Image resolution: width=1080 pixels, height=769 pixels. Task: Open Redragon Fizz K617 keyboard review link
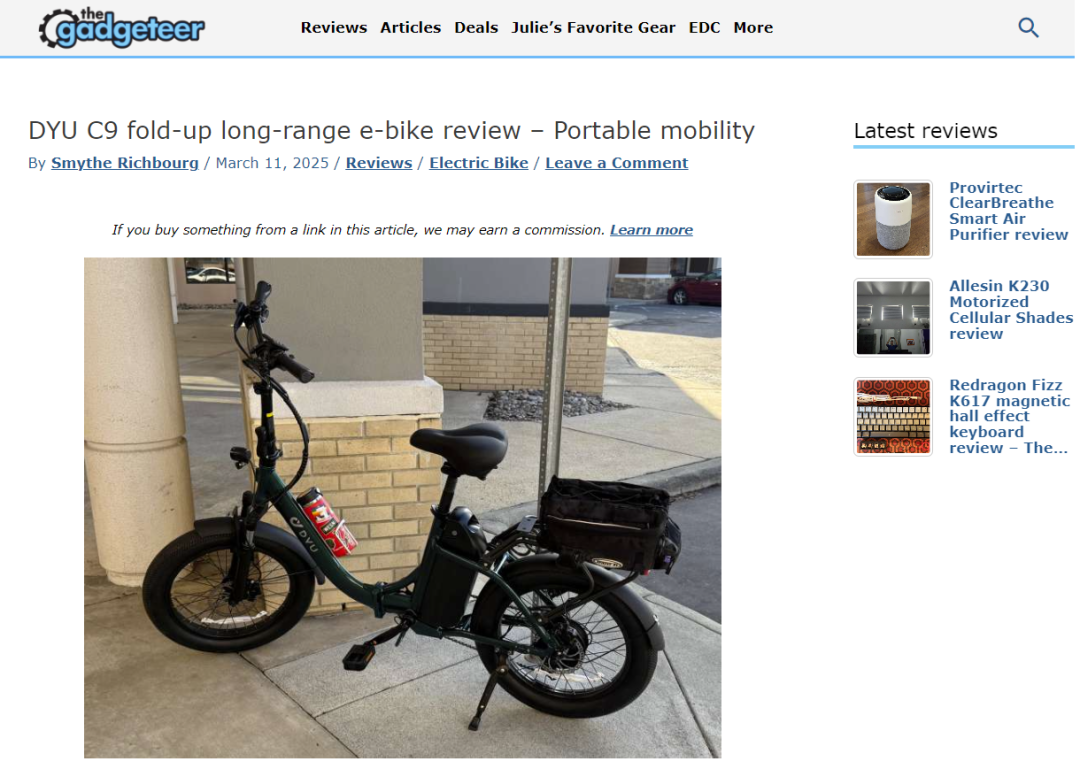click(1009, 416)
